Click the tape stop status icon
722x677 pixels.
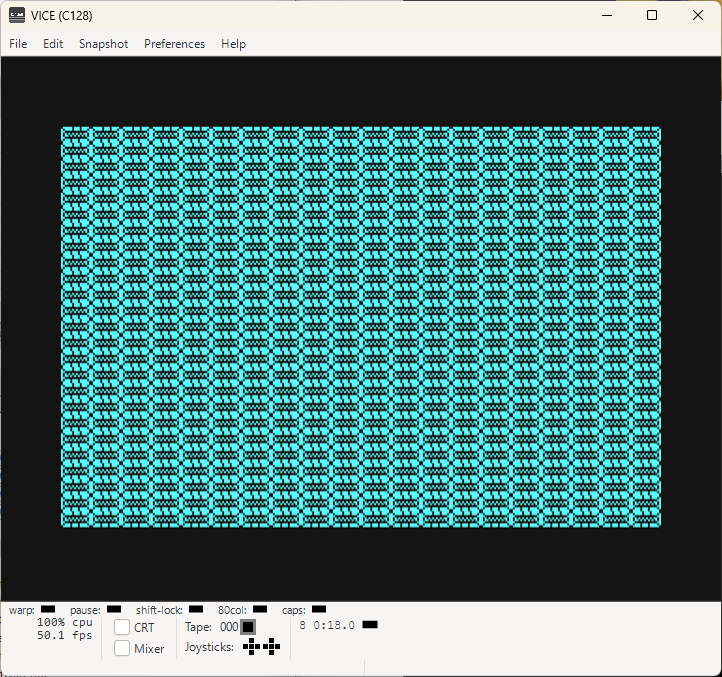(248, 627)
